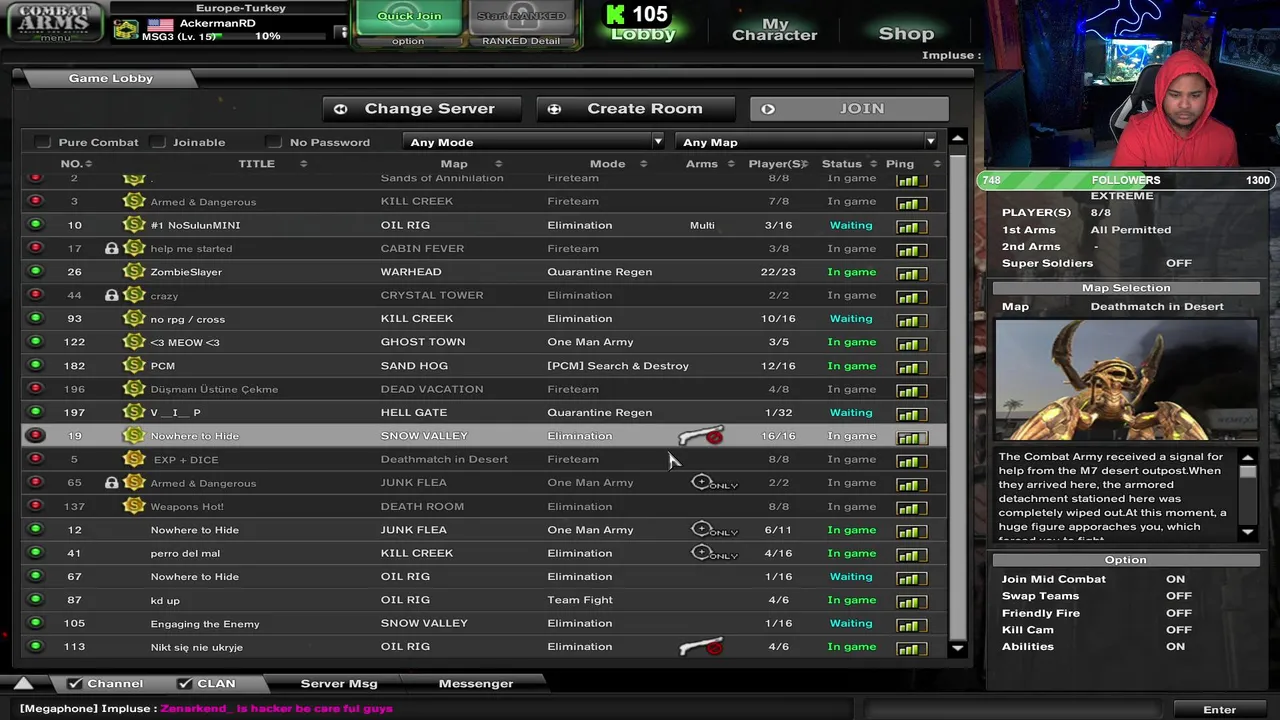The width and height of the screenshot is (1280, 720).
Task: Click the room list scroll-down arrow
Action: point(957,649)
